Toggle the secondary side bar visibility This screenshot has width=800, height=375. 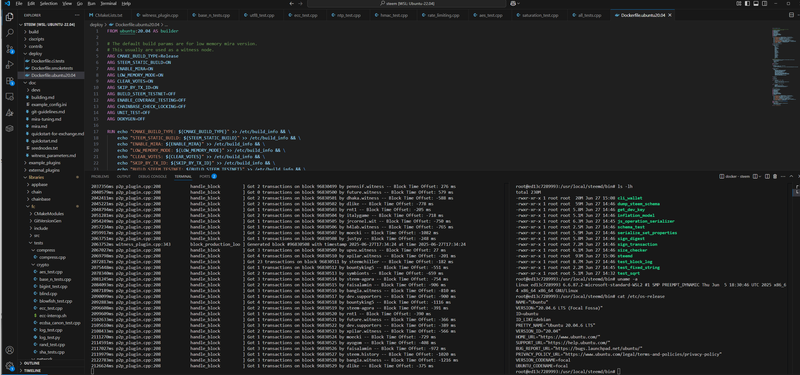pyautogui.click(x=764, y=3)
